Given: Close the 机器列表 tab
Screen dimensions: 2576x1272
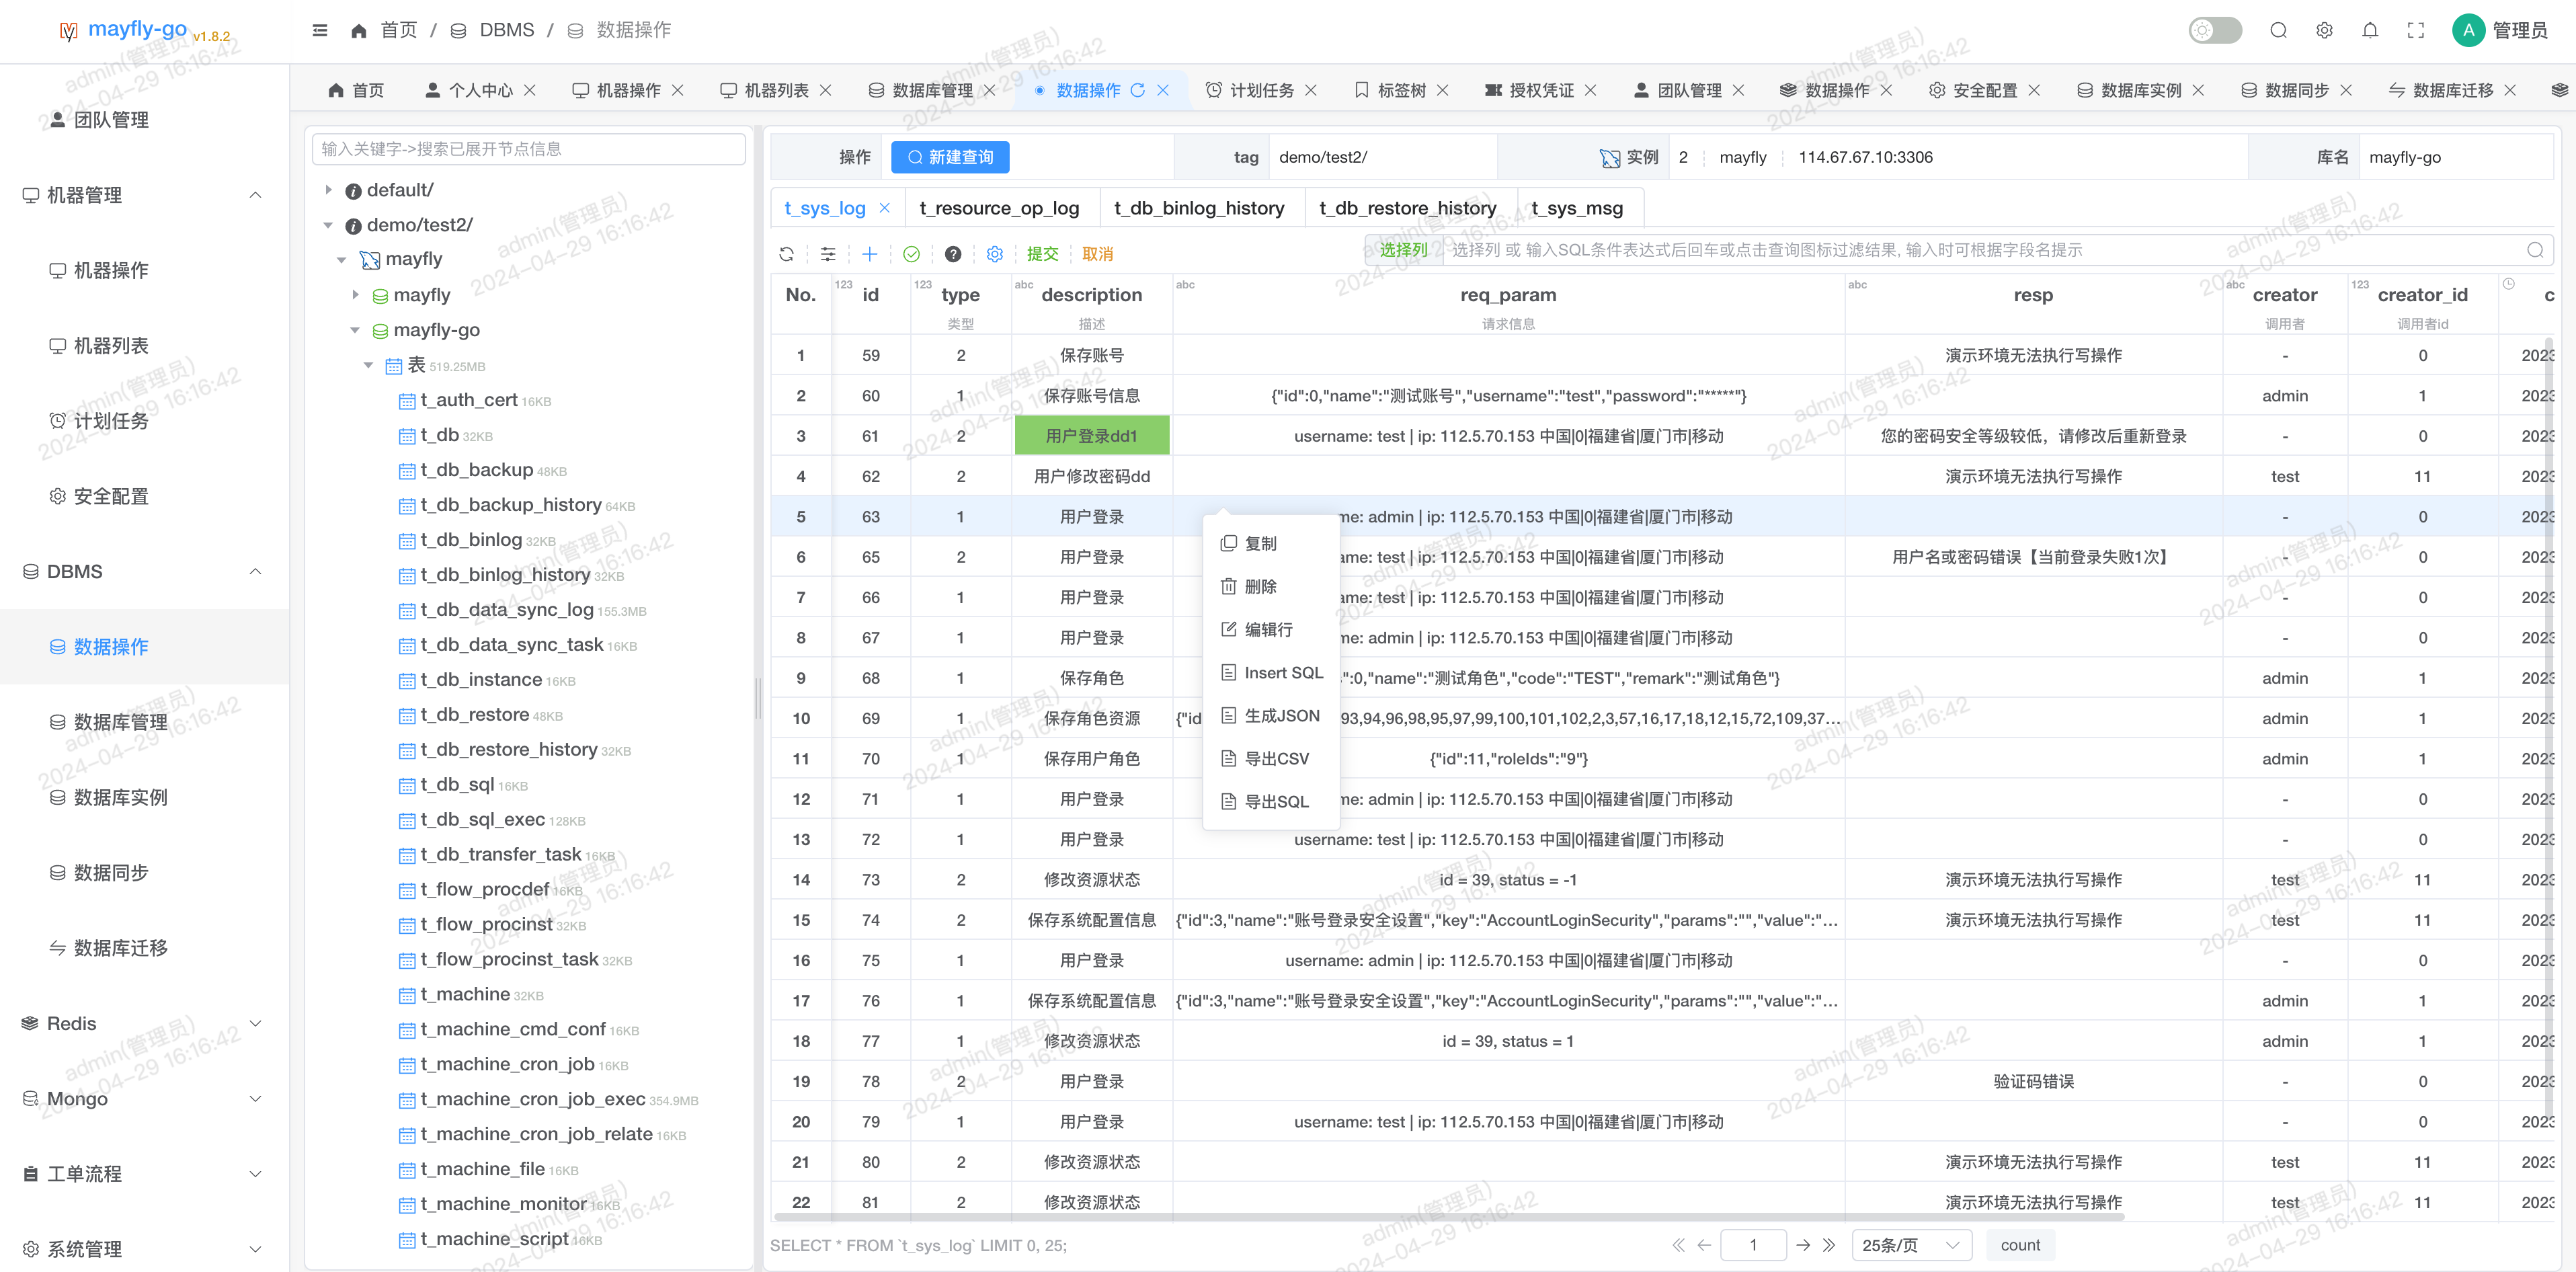Looking at the screenshot, I should click(826, 90).
